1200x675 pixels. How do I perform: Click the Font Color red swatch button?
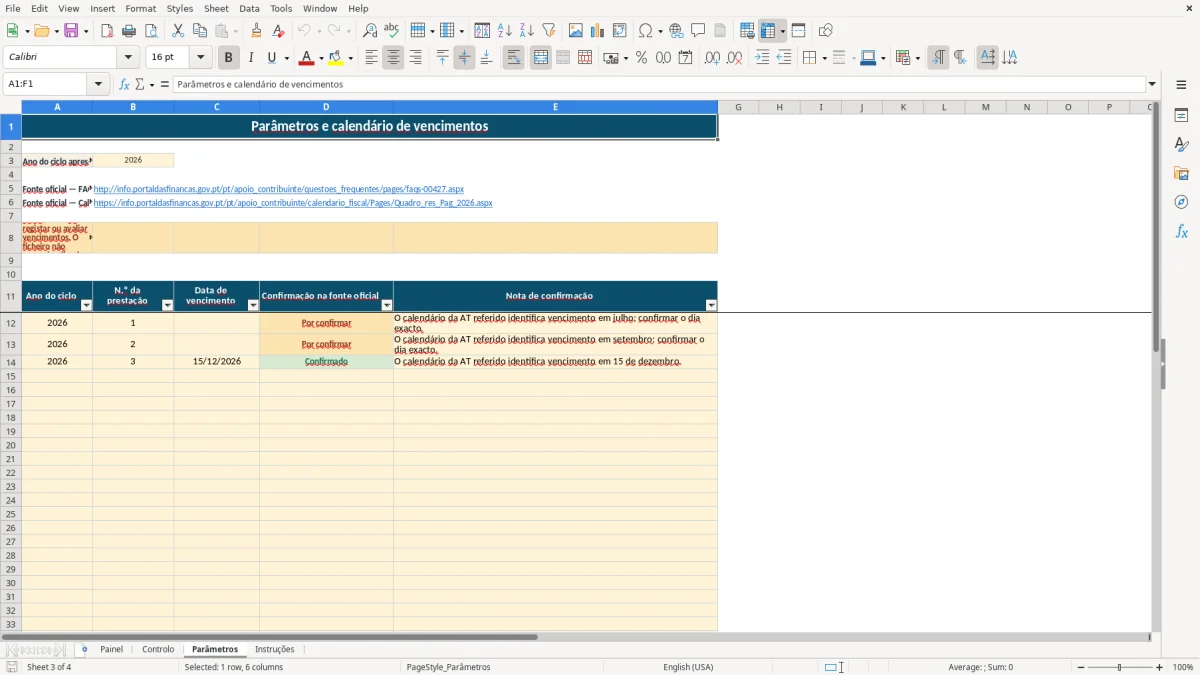click(307, 58)
